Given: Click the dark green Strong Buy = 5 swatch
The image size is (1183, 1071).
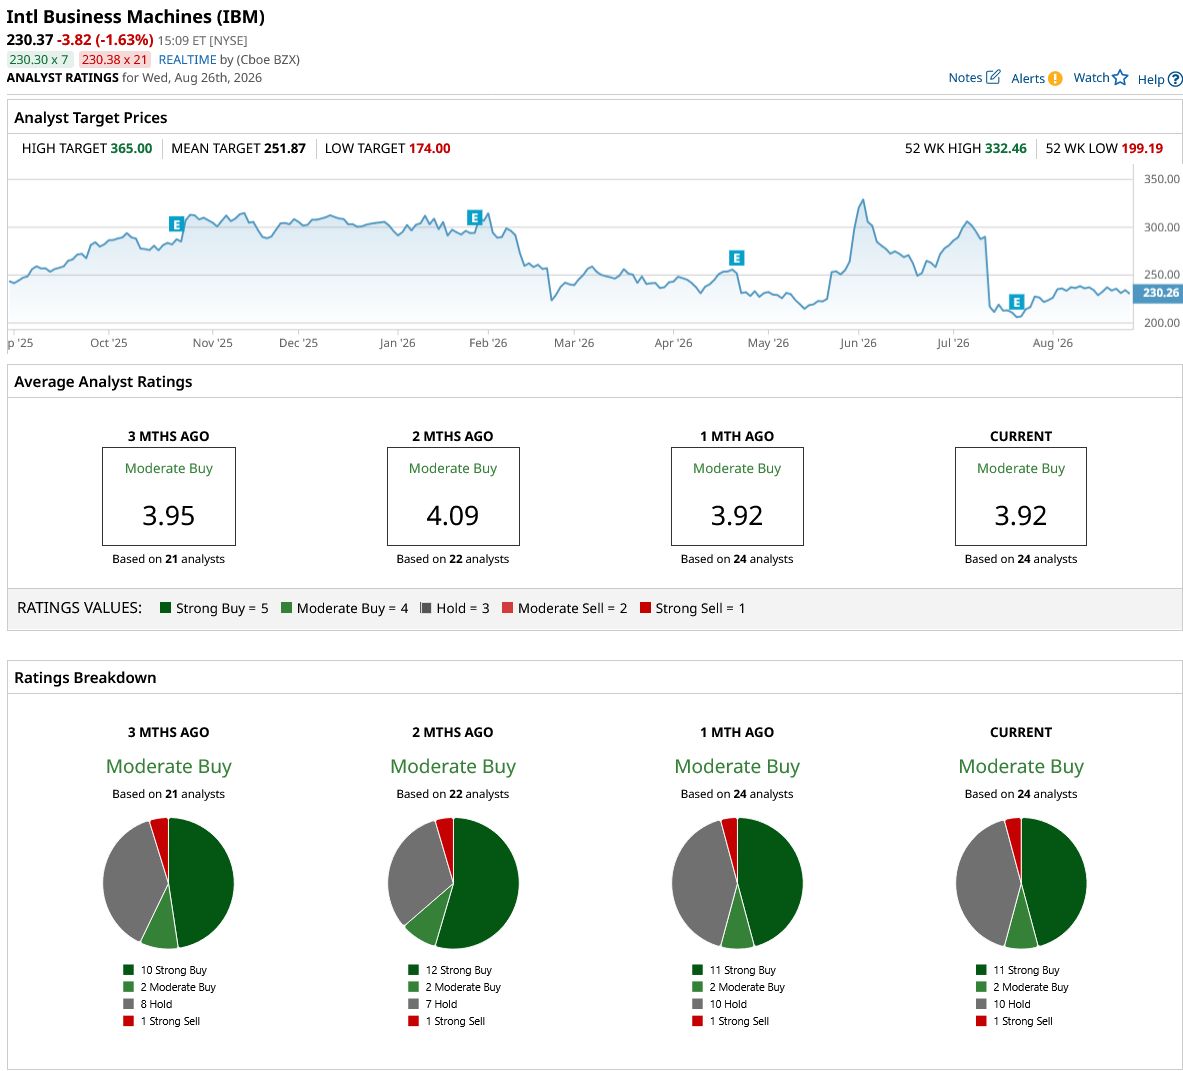Looking at the screenshot, I should [x=166, y=607].
